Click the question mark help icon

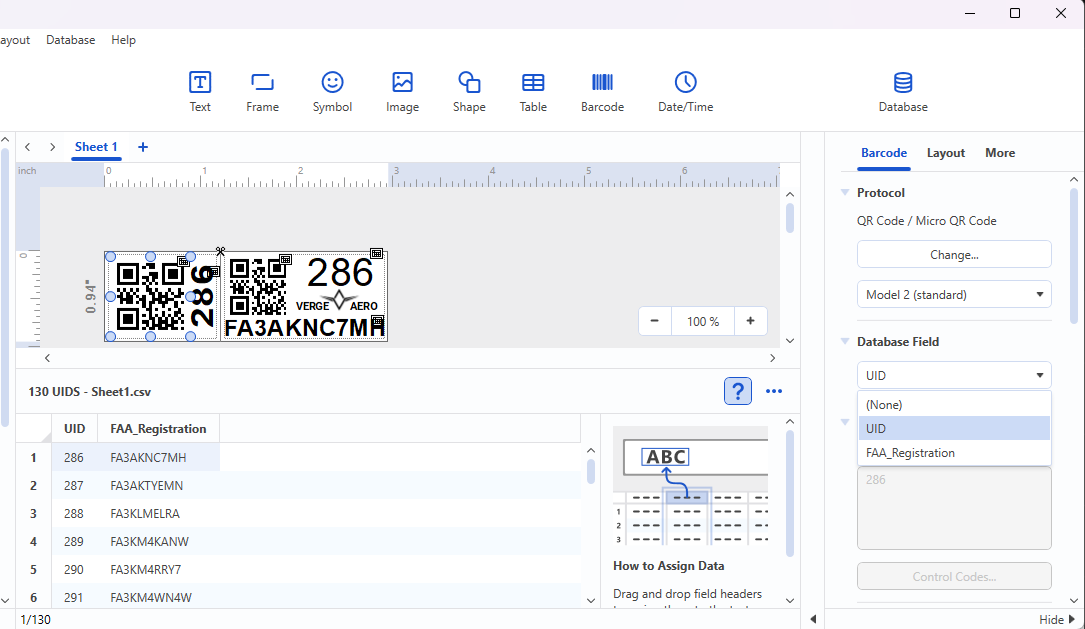coord(737,391)
